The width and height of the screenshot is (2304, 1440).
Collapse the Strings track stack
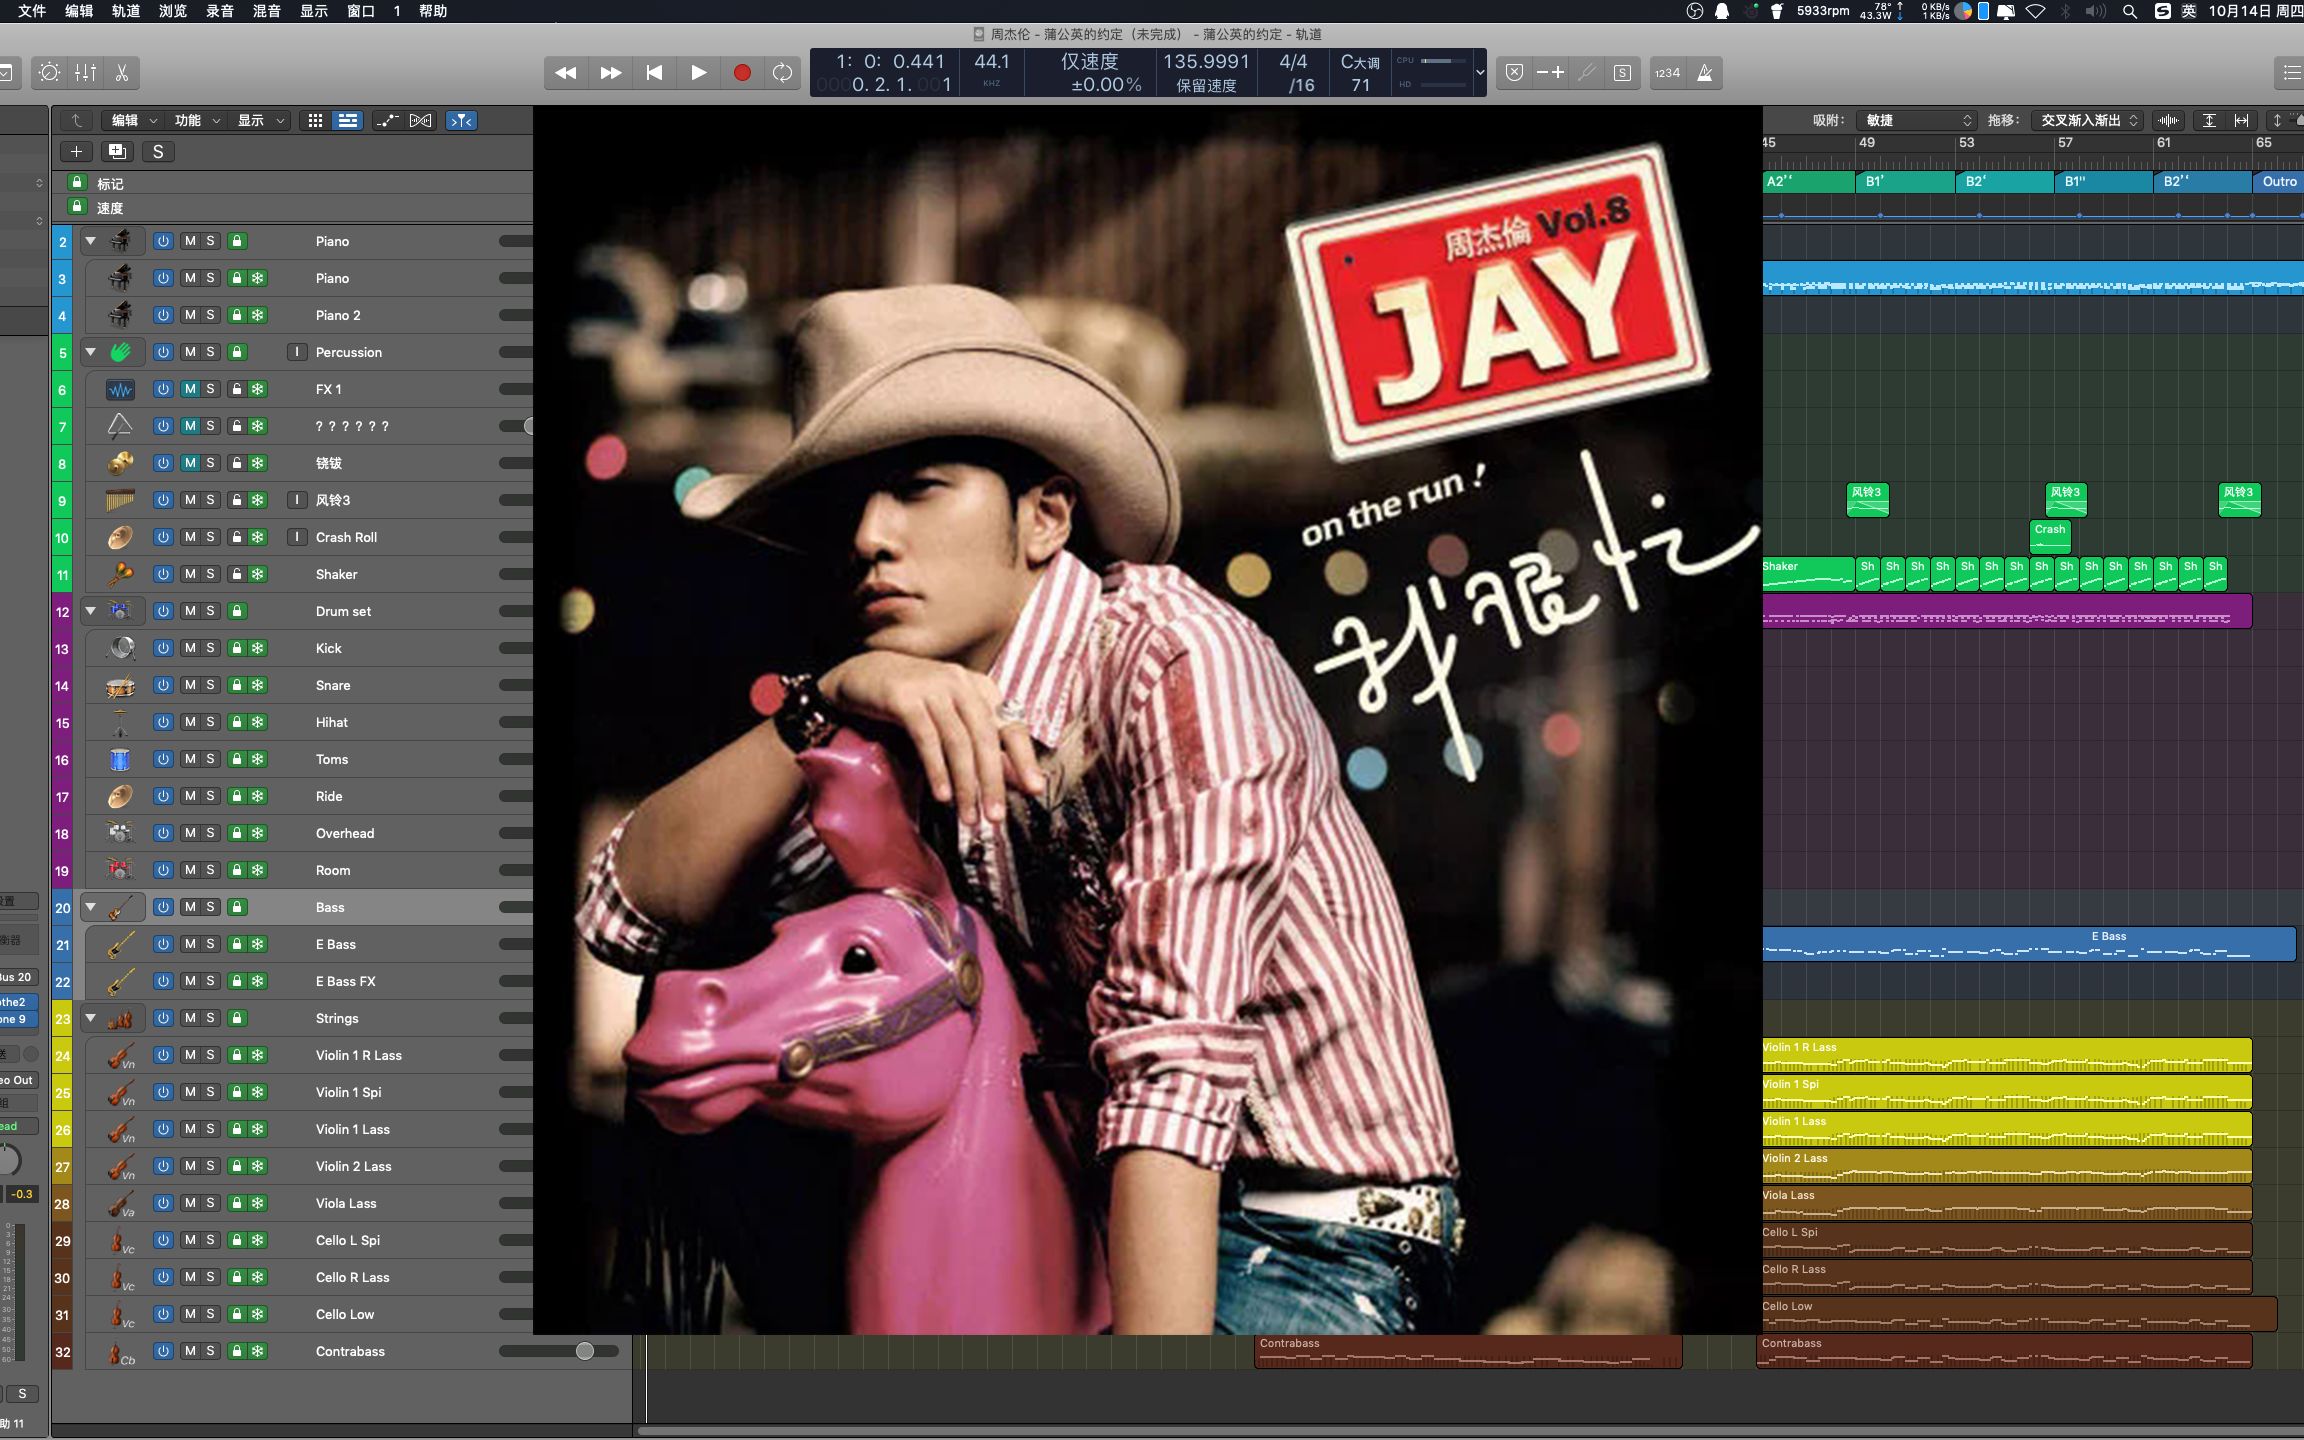tap(91, 1018)
